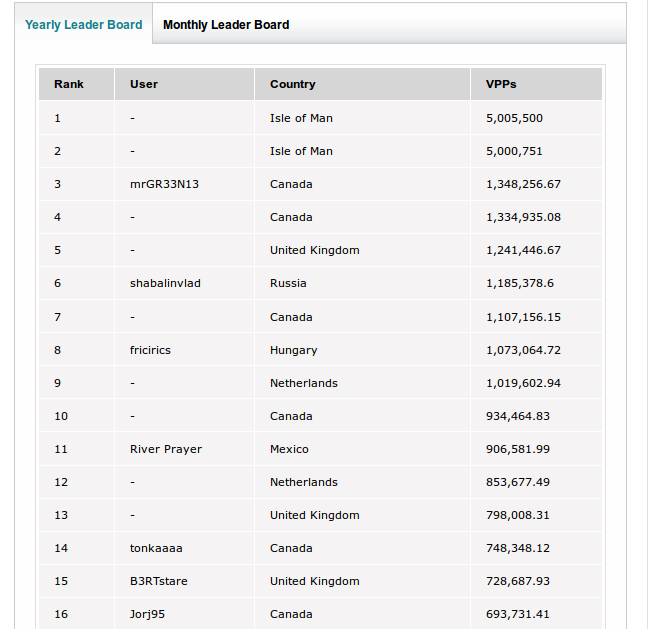Viewport: 656px width, 629px height.
Task: Click VPPs value 1,334,935.08
Action: (523, 217)
